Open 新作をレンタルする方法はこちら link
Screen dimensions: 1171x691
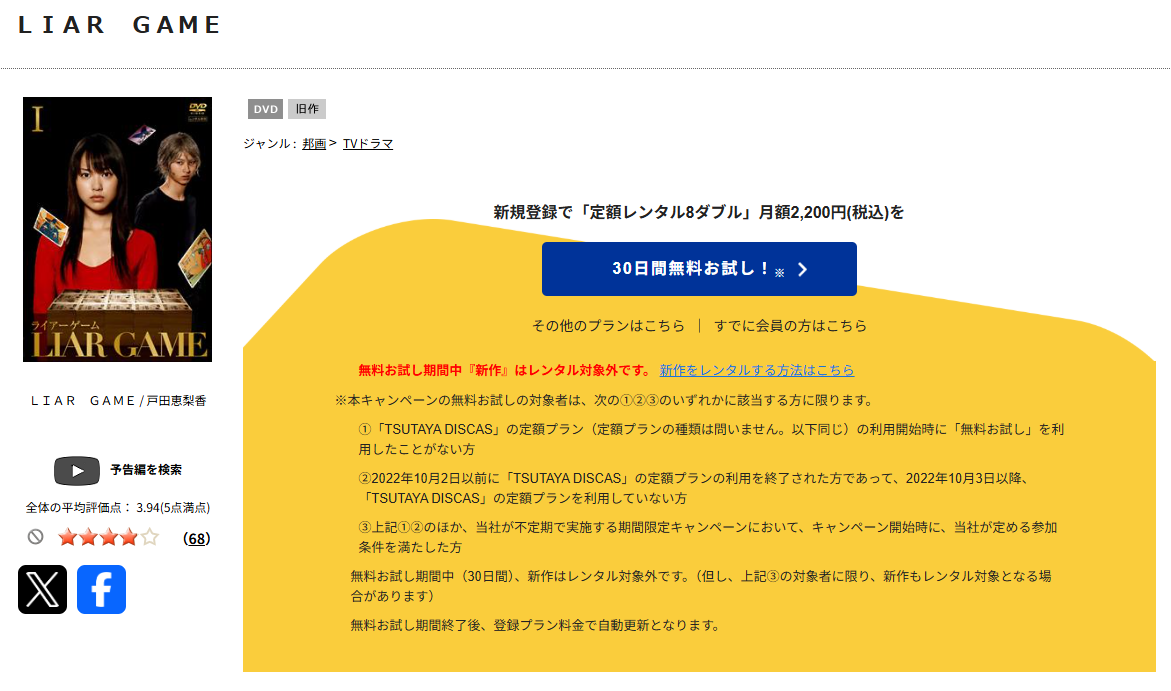click(x=757, y=370)
